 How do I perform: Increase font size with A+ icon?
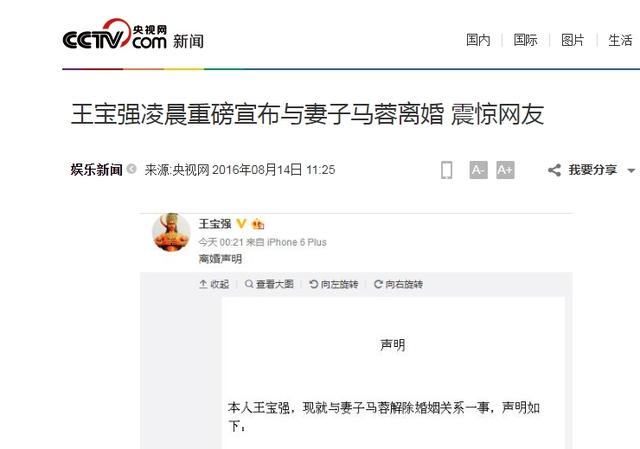pyautogui.click(x=505, y=170)
